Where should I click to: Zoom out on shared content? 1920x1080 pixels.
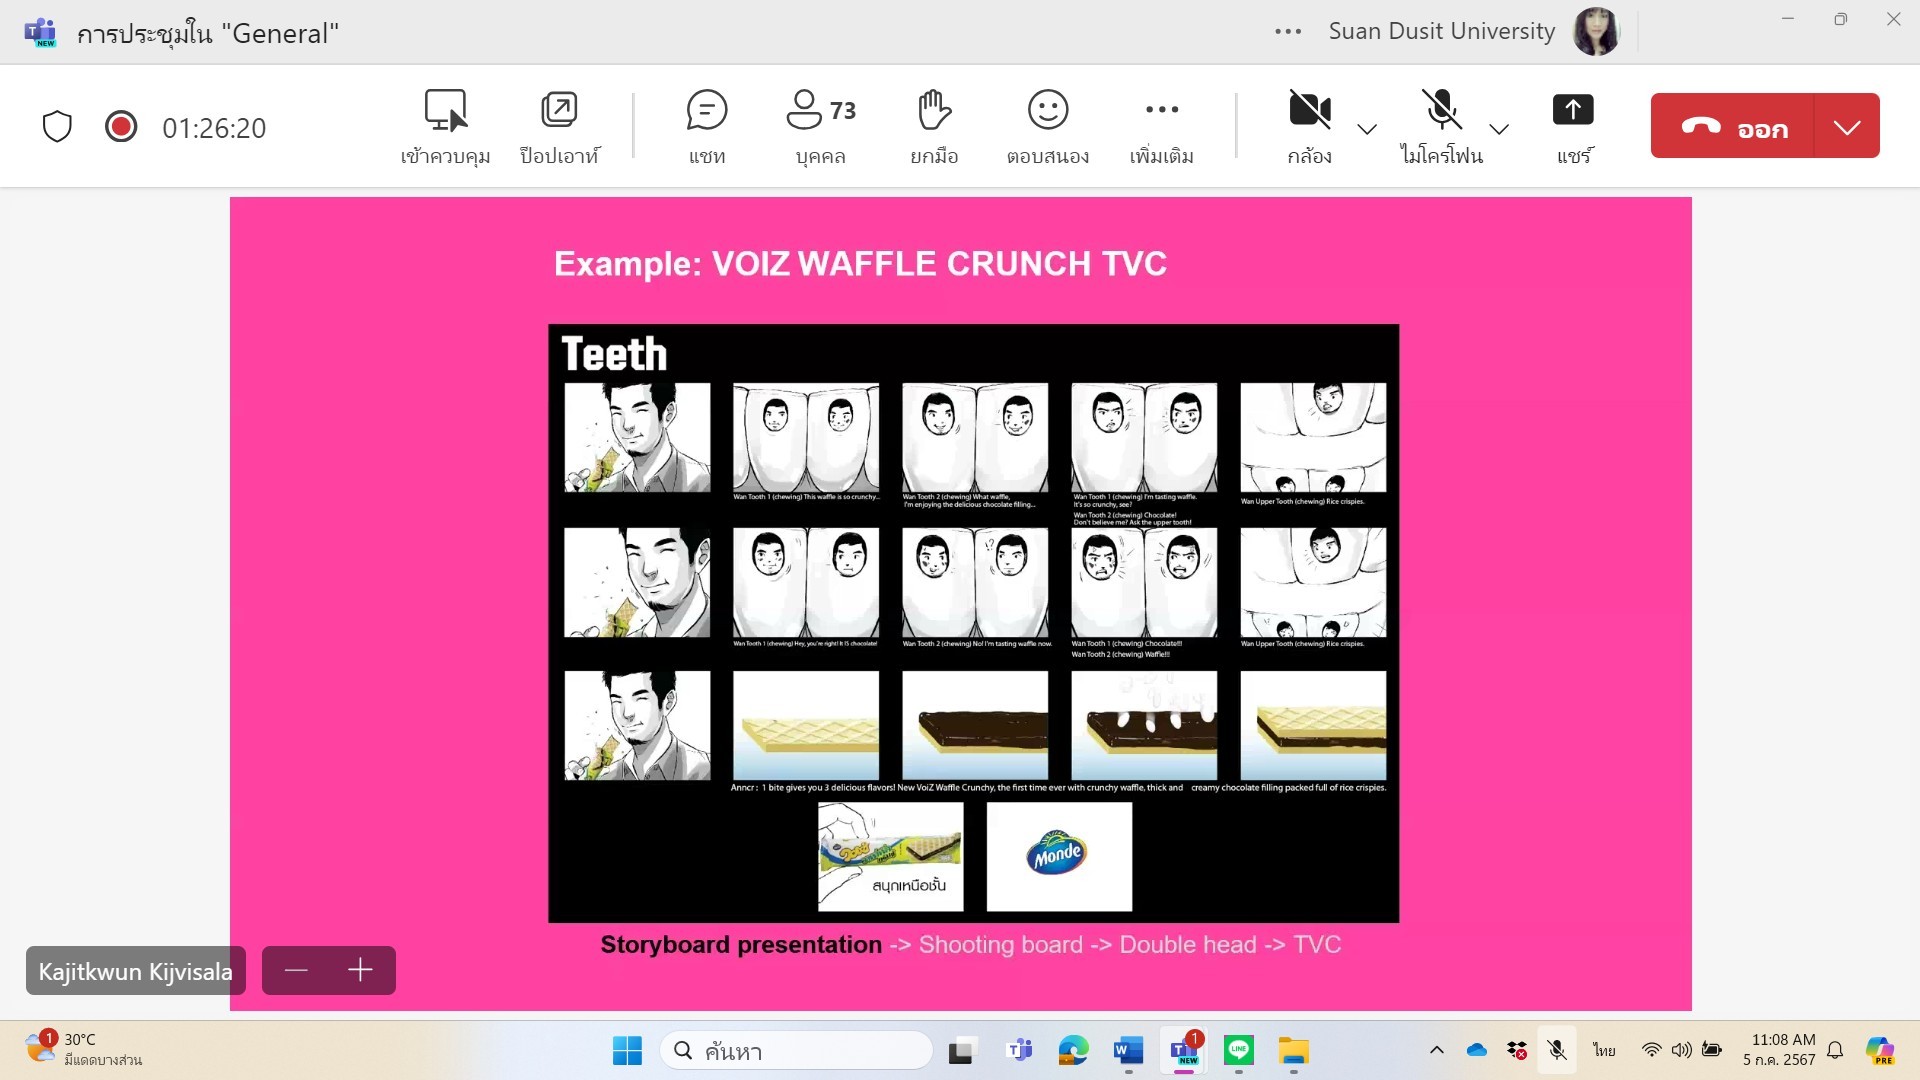296,970
